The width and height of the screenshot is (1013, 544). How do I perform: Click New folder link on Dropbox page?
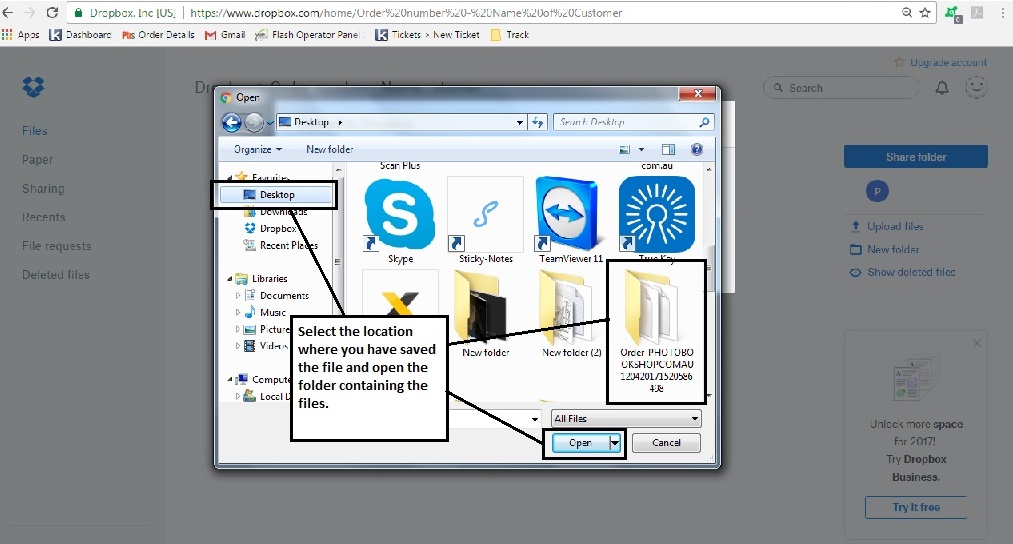[x=884, y=249]
